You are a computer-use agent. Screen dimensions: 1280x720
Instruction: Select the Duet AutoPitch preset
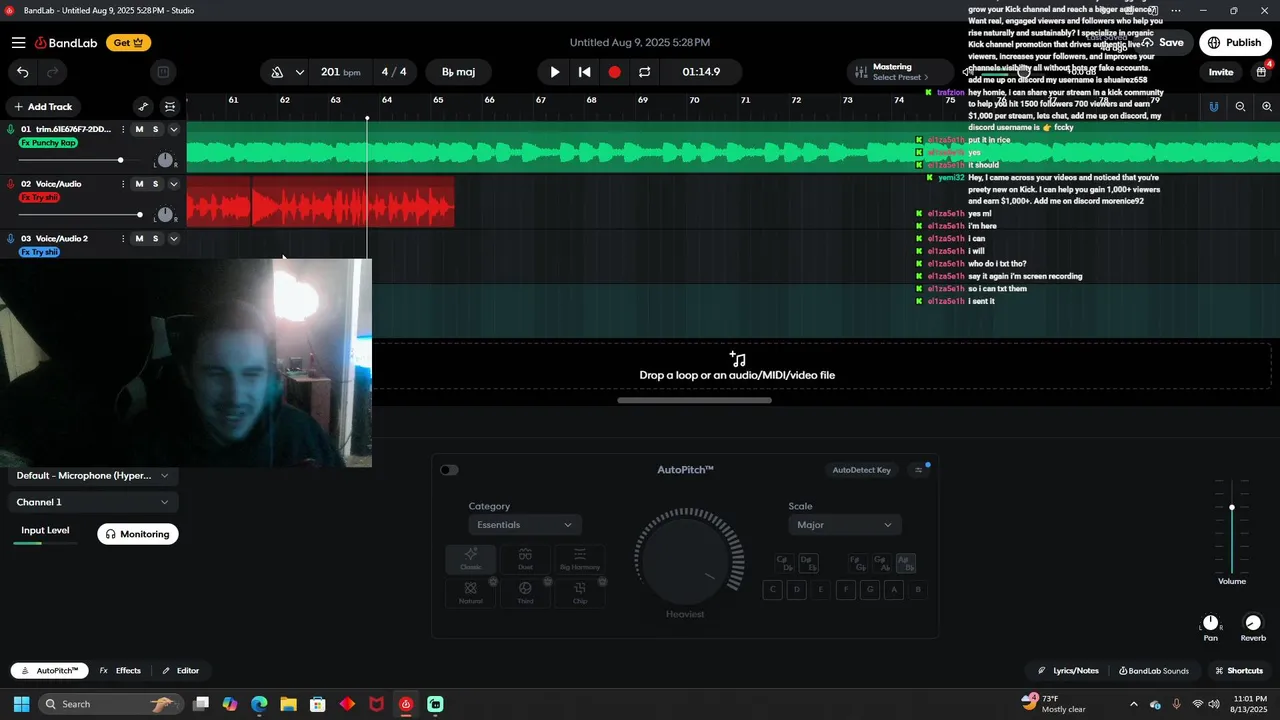pyautogui.click(x=525, y=559)
